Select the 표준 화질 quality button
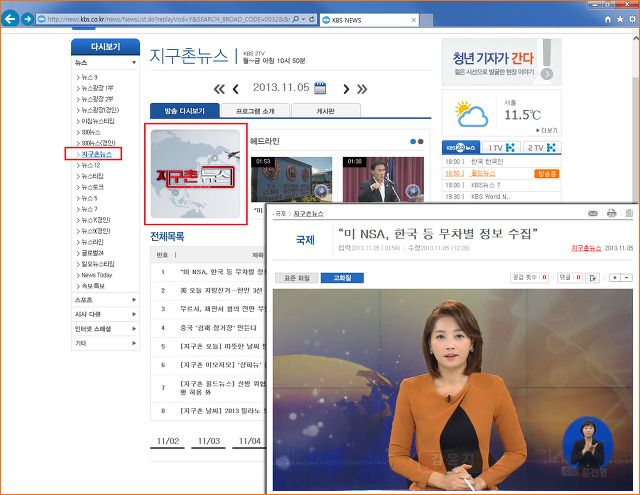This screenshot has width=640, height=495. pos(297,278)
